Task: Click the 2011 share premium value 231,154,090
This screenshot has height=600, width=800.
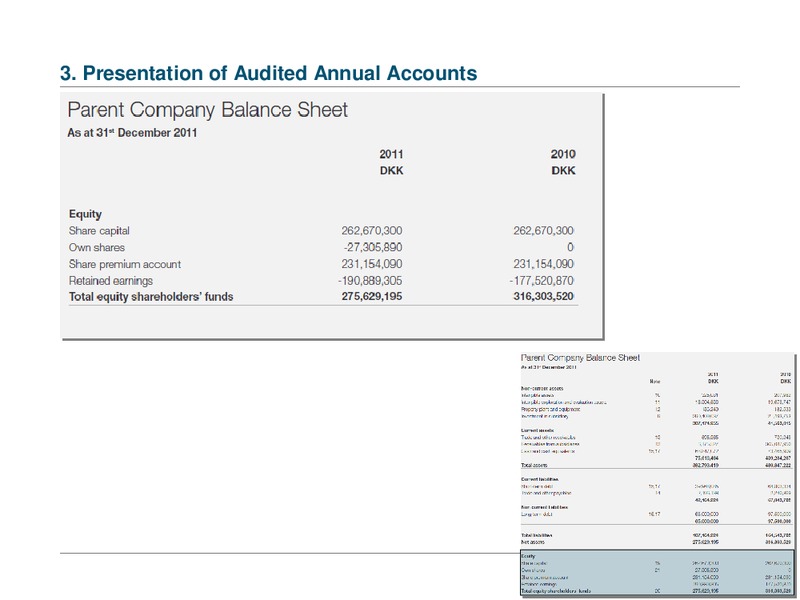Action: (x=372, y=264)
